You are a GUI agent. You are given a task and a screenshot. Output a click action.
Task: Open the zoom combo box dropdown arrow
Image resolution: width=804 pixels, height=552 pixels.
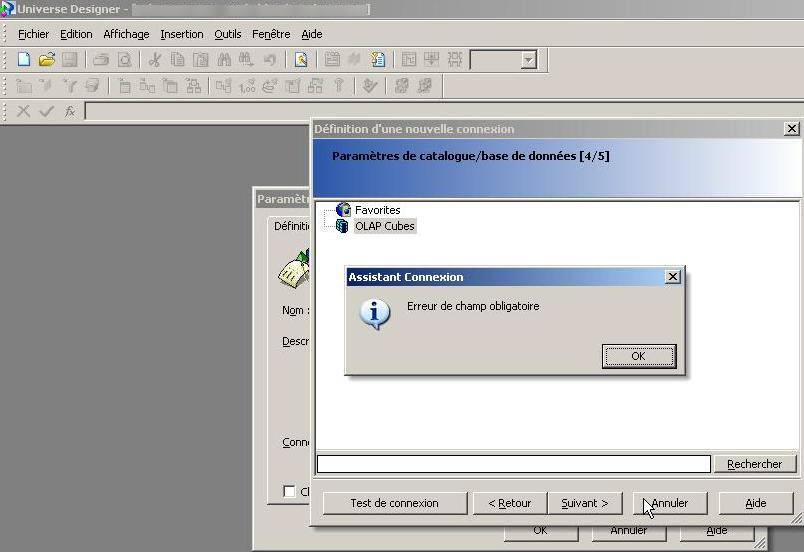click(529, 60)
